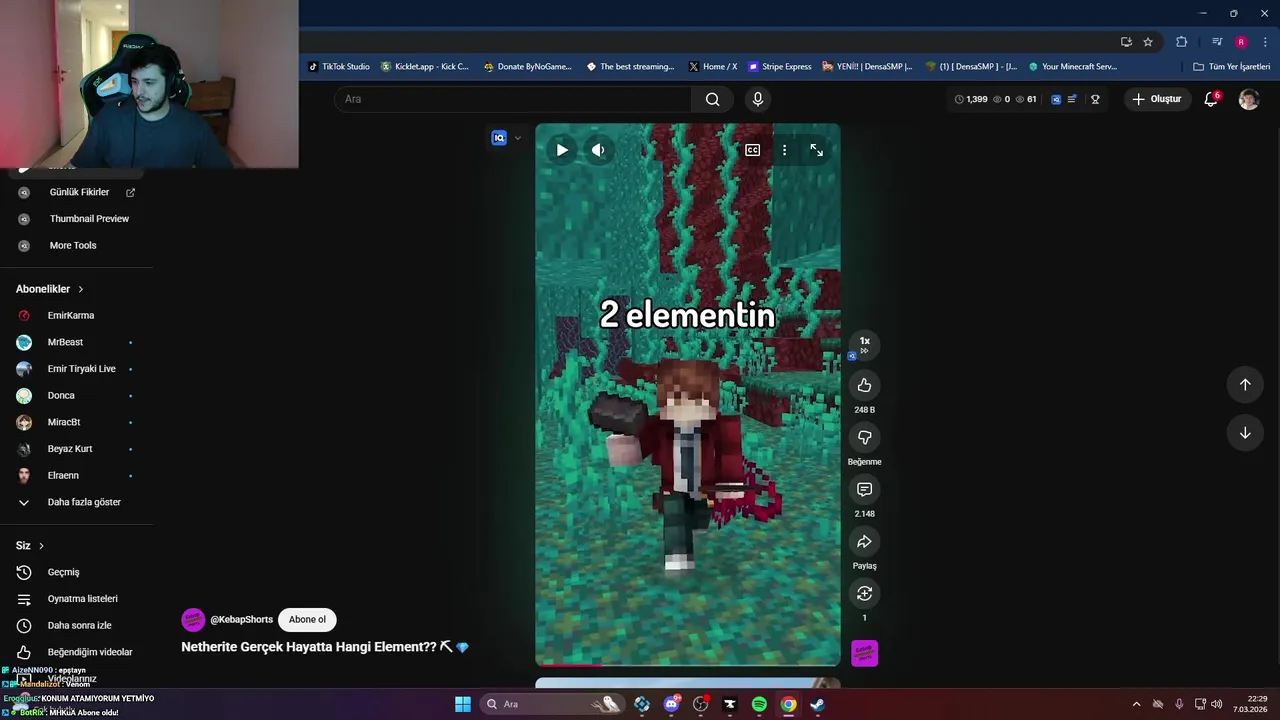This screenshot has width=1280, height=720.
Task: Open the Tüm Yer İşaretleri bookmarks folder
Action: point(1231,67)
